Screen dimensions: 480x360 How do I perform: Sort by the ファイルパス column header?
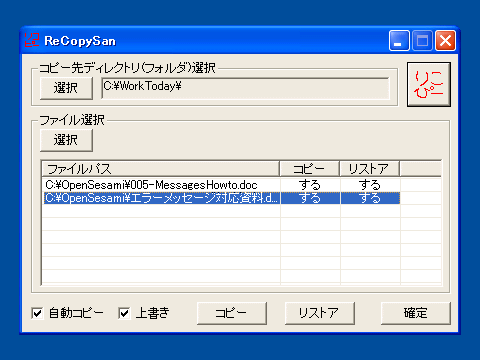tap(161, 169)
